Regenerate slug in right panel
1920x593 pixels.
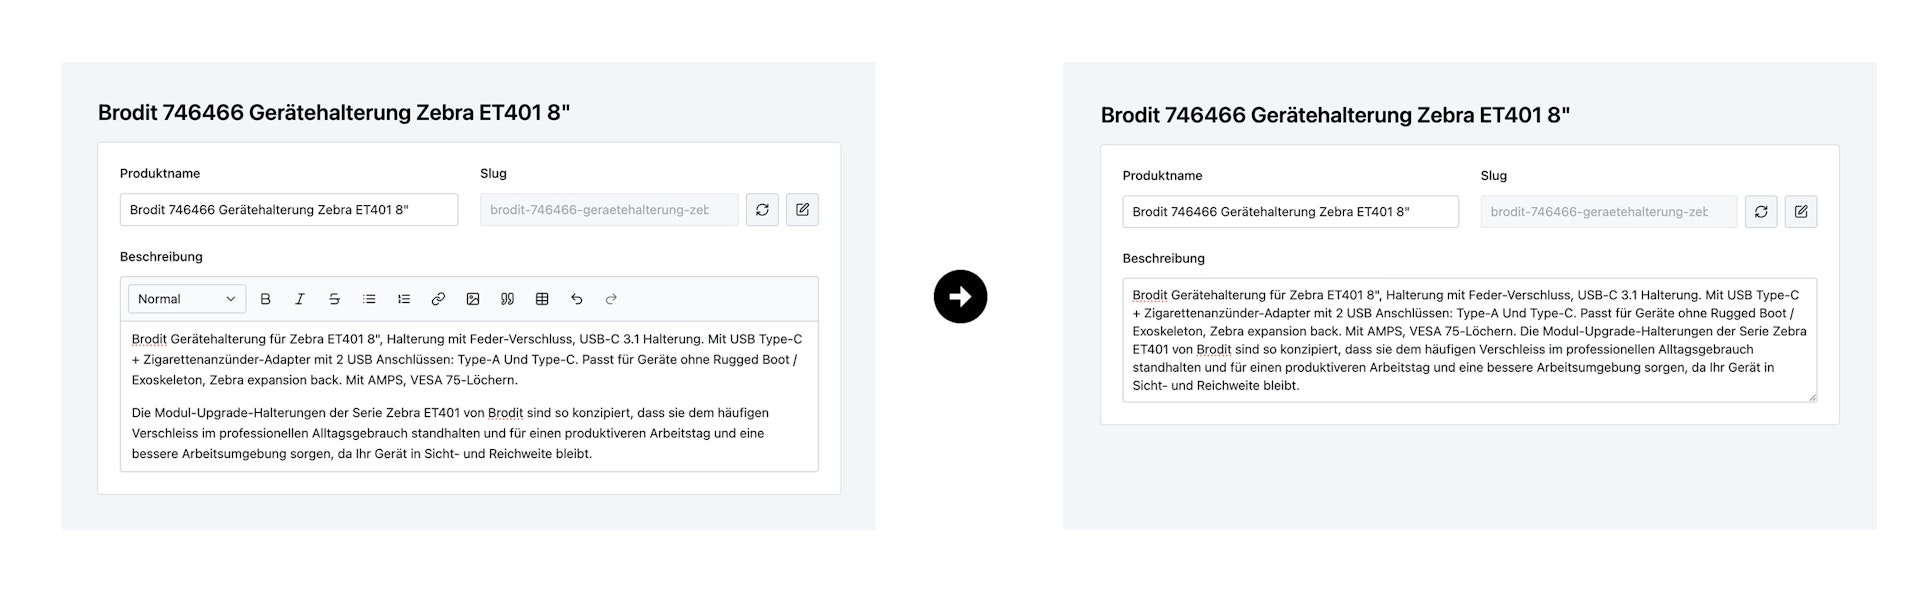(x=1761, y=212)
